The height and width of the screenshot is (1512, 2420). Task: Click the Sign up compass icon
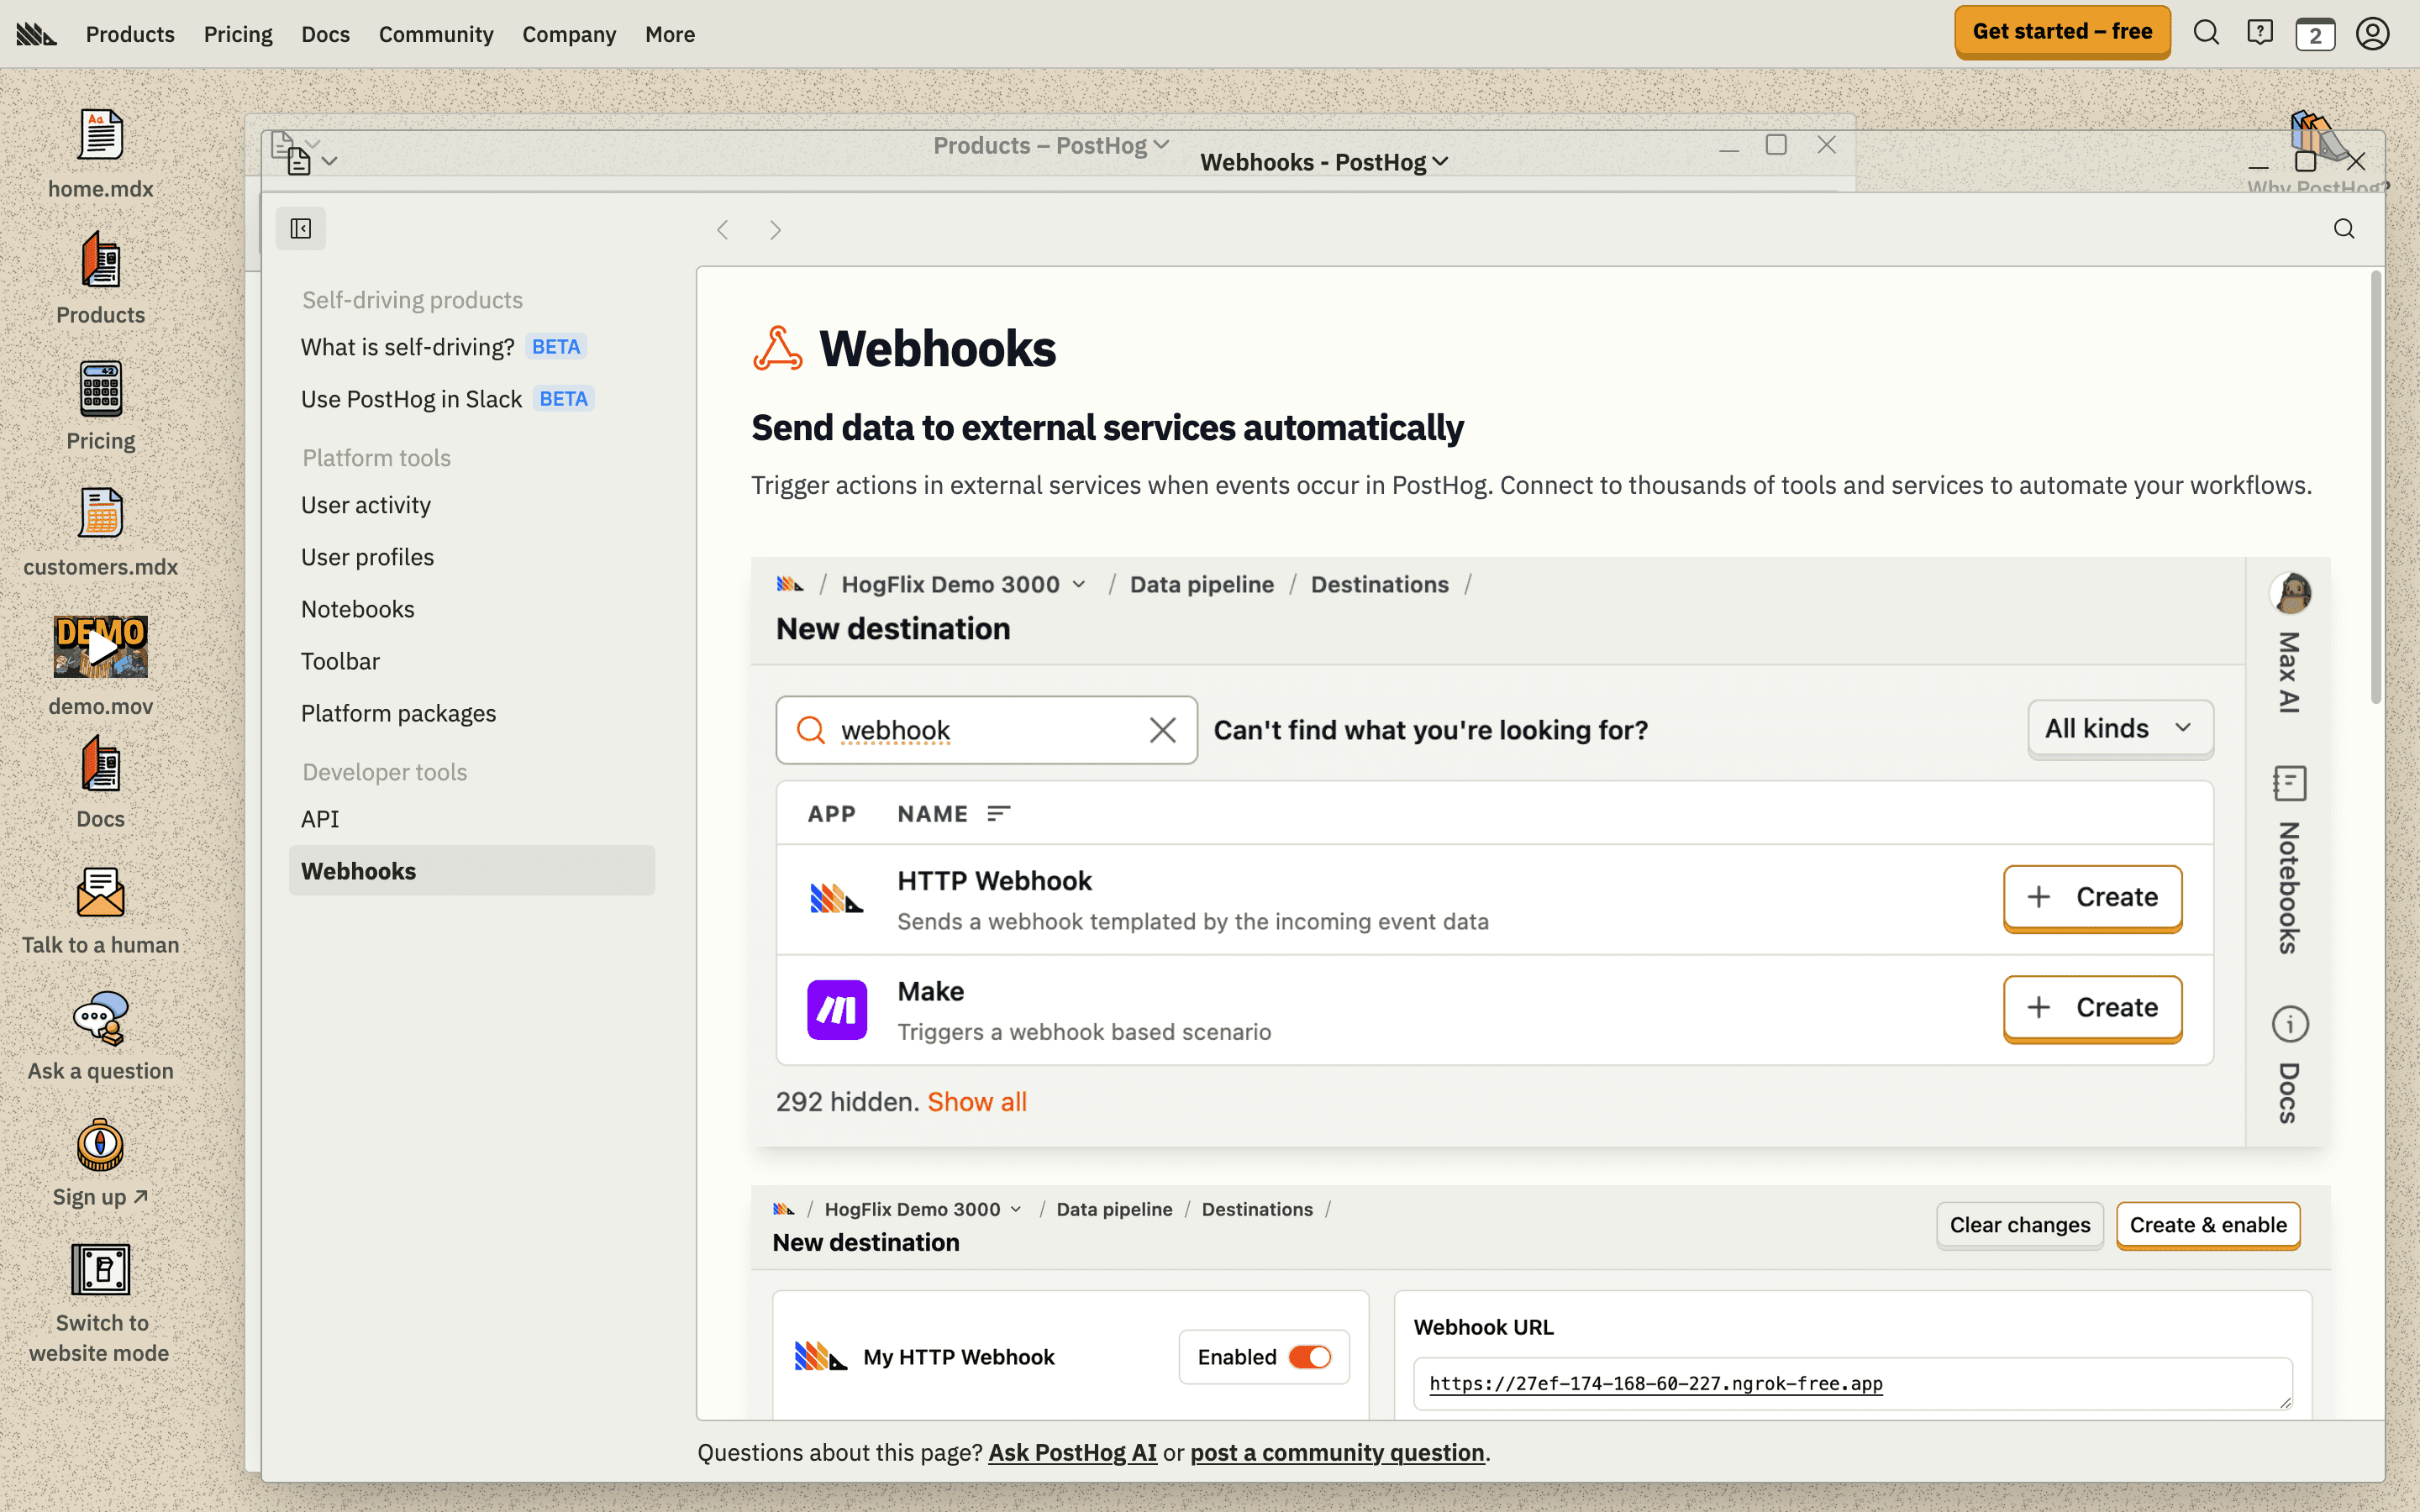pyautogui.click(x=101, y=1145)
